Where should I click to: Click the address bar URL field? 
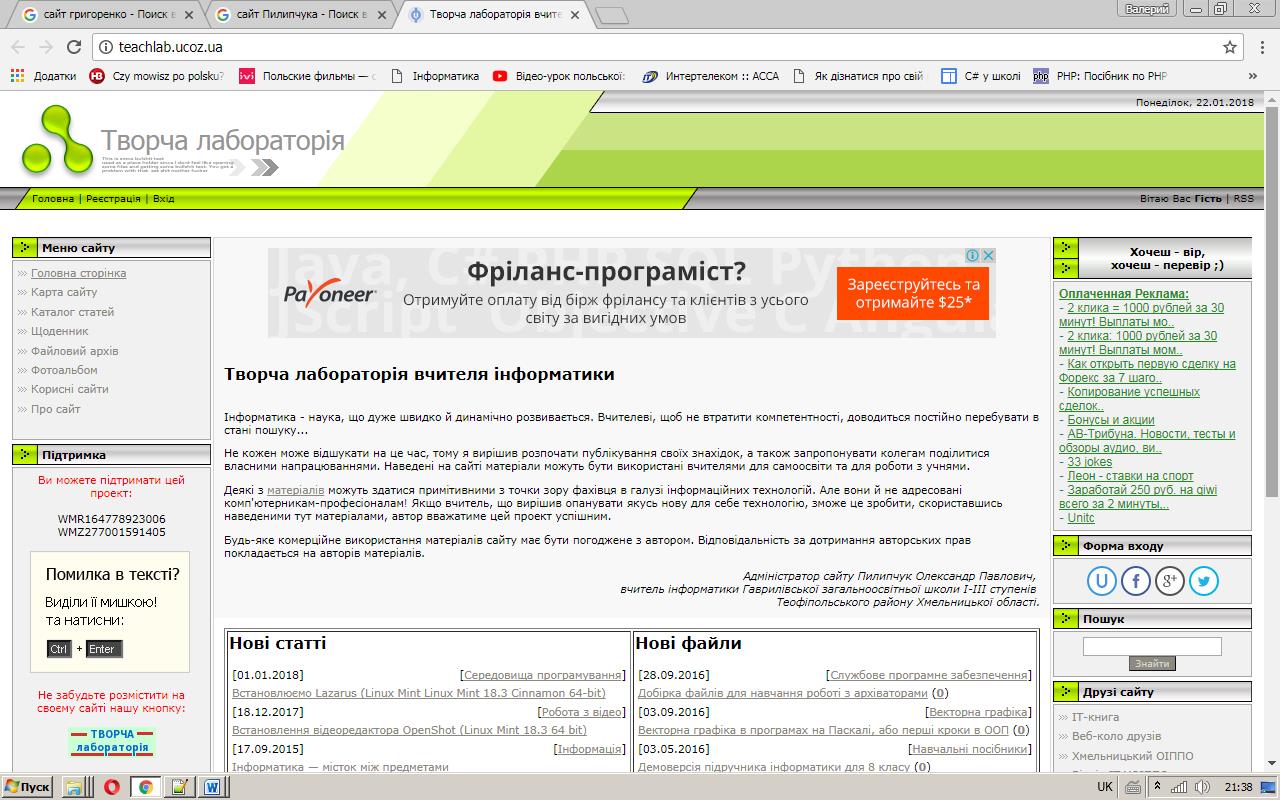click(x=660, y=47)
